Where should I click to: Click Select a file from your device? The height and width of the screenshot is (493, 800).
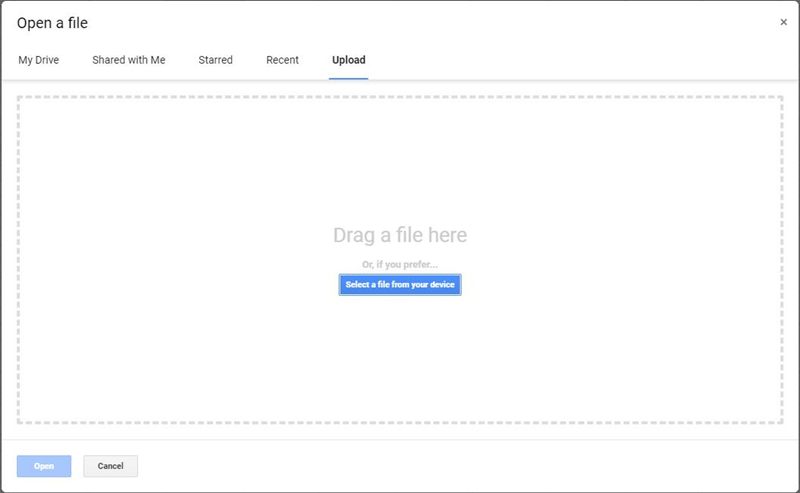click(400, 285)
